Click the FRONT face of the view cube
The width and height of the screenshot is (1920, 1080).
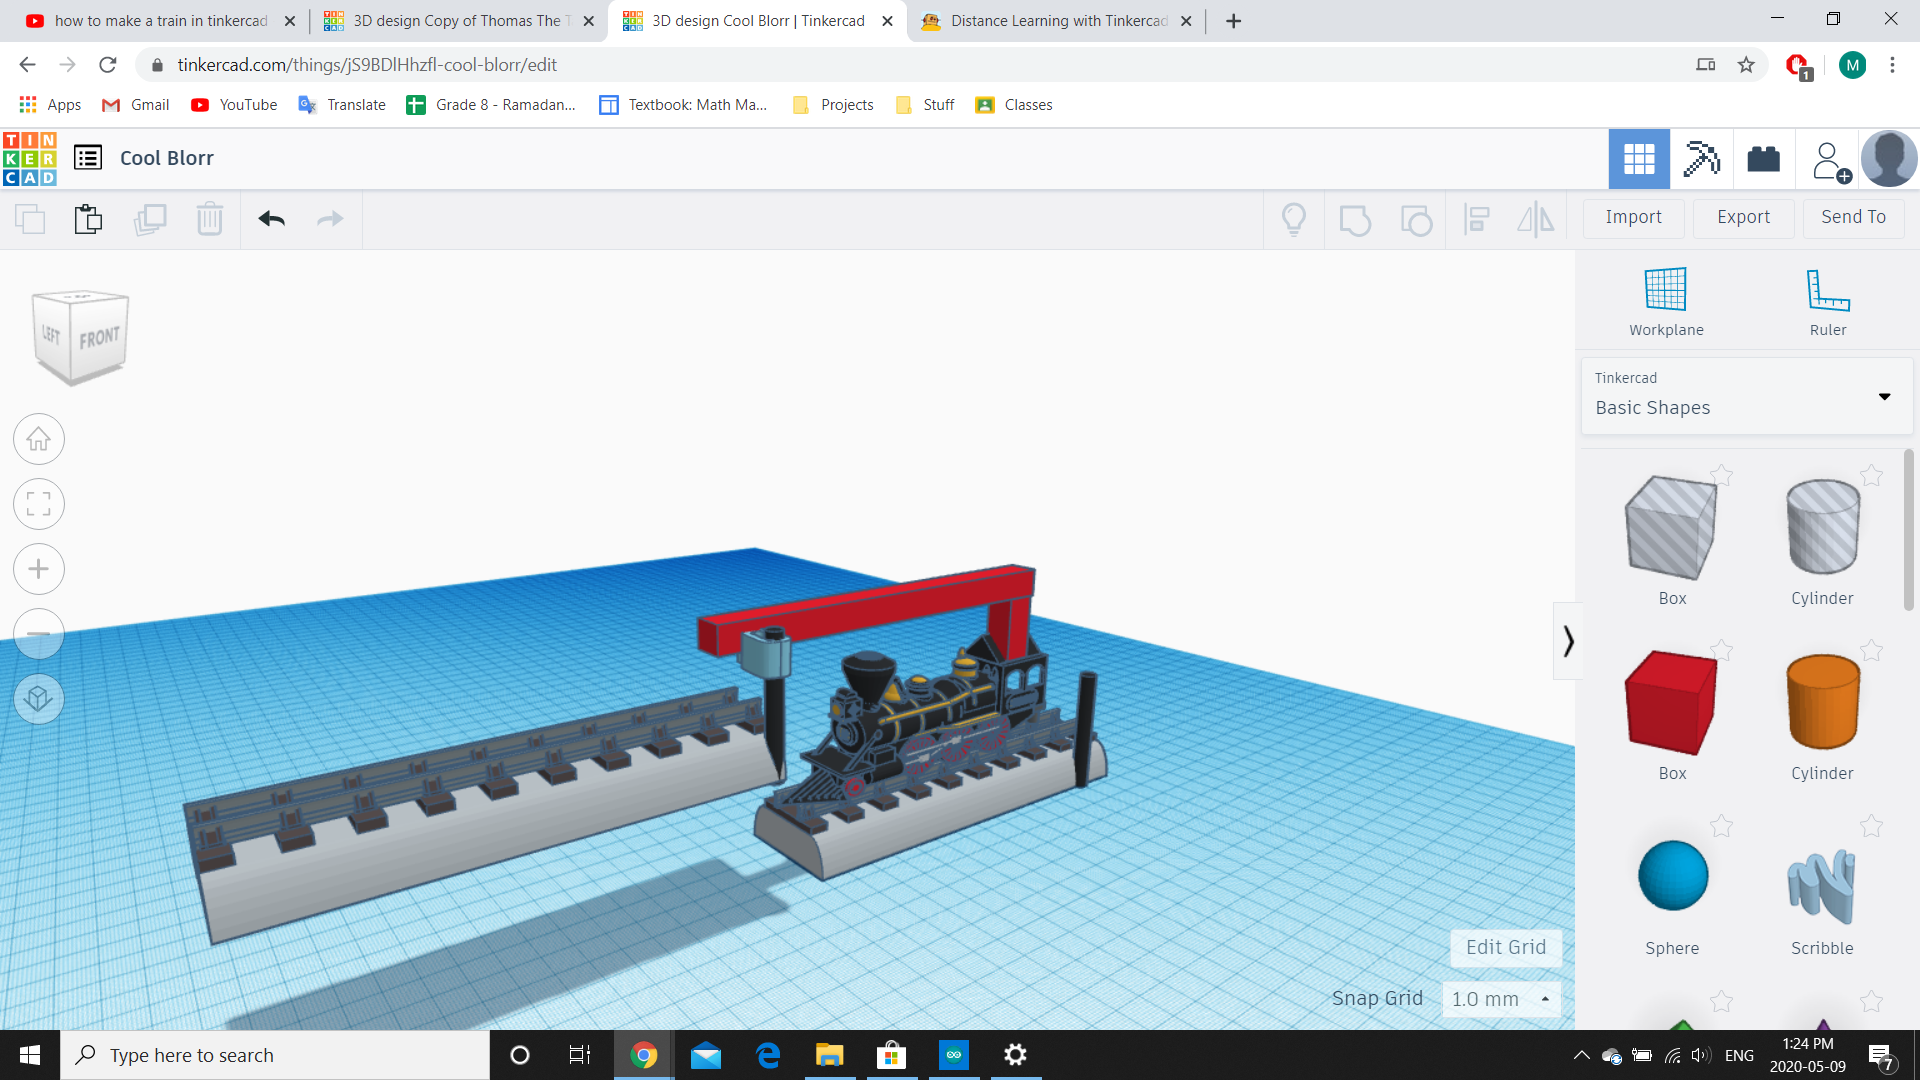(x=100, y=338)
